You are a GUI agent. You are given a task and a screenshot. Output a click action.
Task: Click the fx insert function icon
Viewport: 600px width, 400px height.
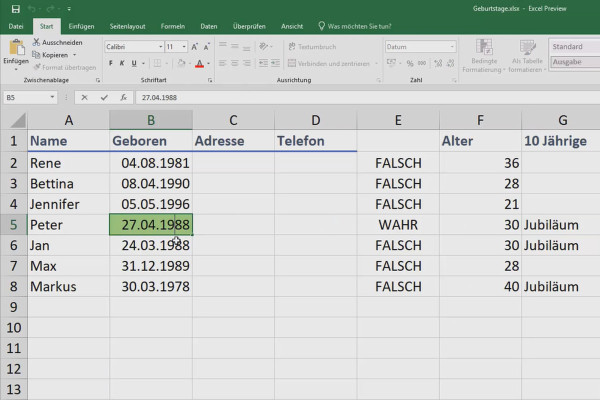click(x=123, y=98)
